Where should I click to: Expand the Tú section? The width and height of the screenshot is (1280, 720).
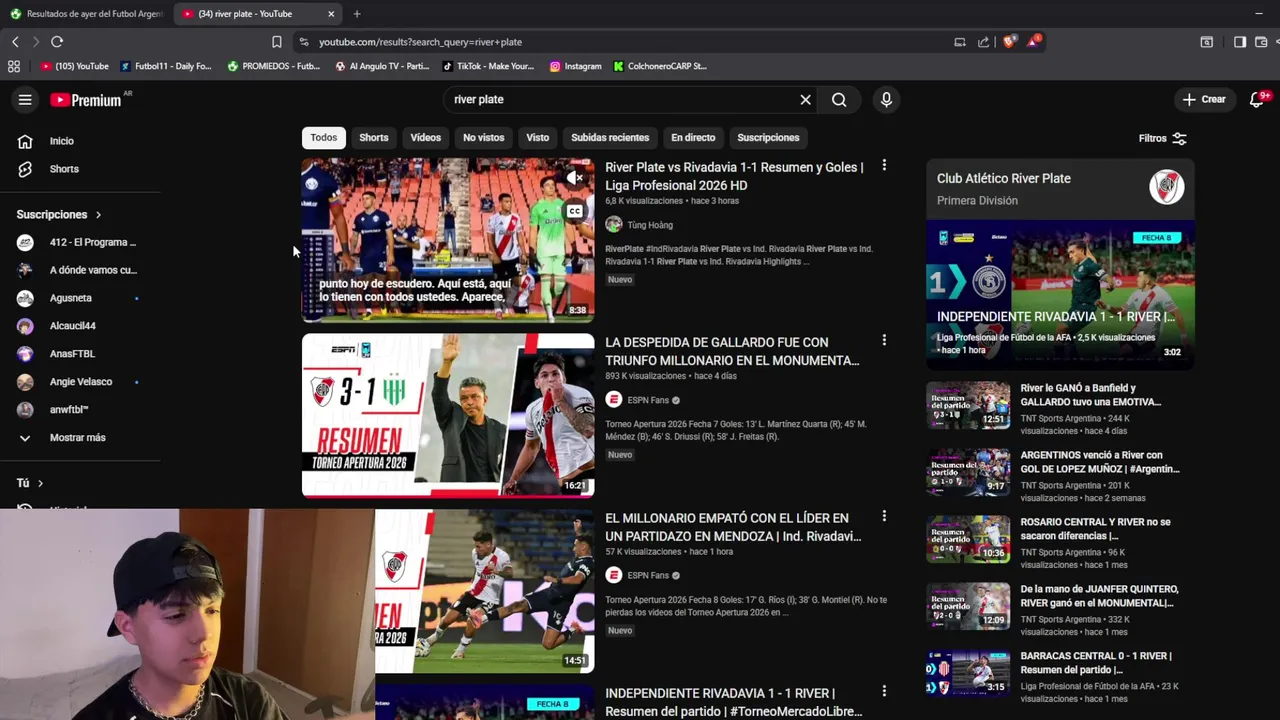coord(30,483)
